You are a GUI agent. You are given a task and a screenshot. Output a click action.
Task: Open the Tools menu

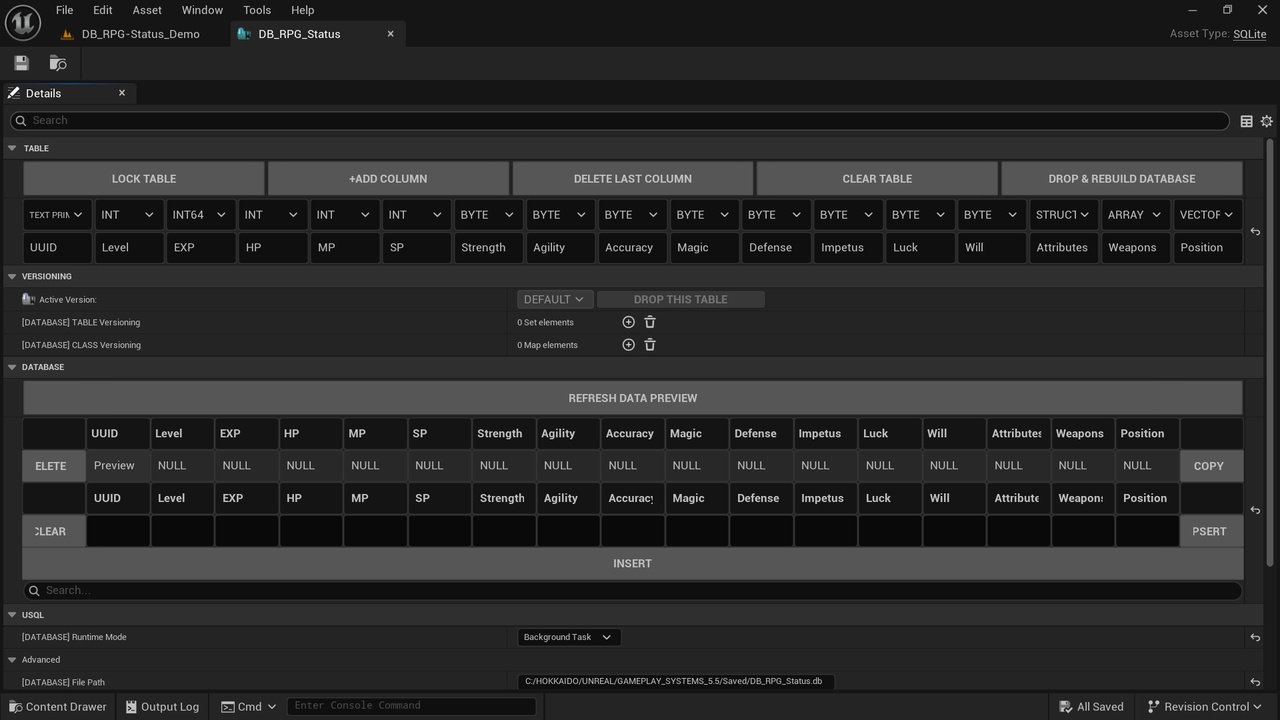point(257,10)
